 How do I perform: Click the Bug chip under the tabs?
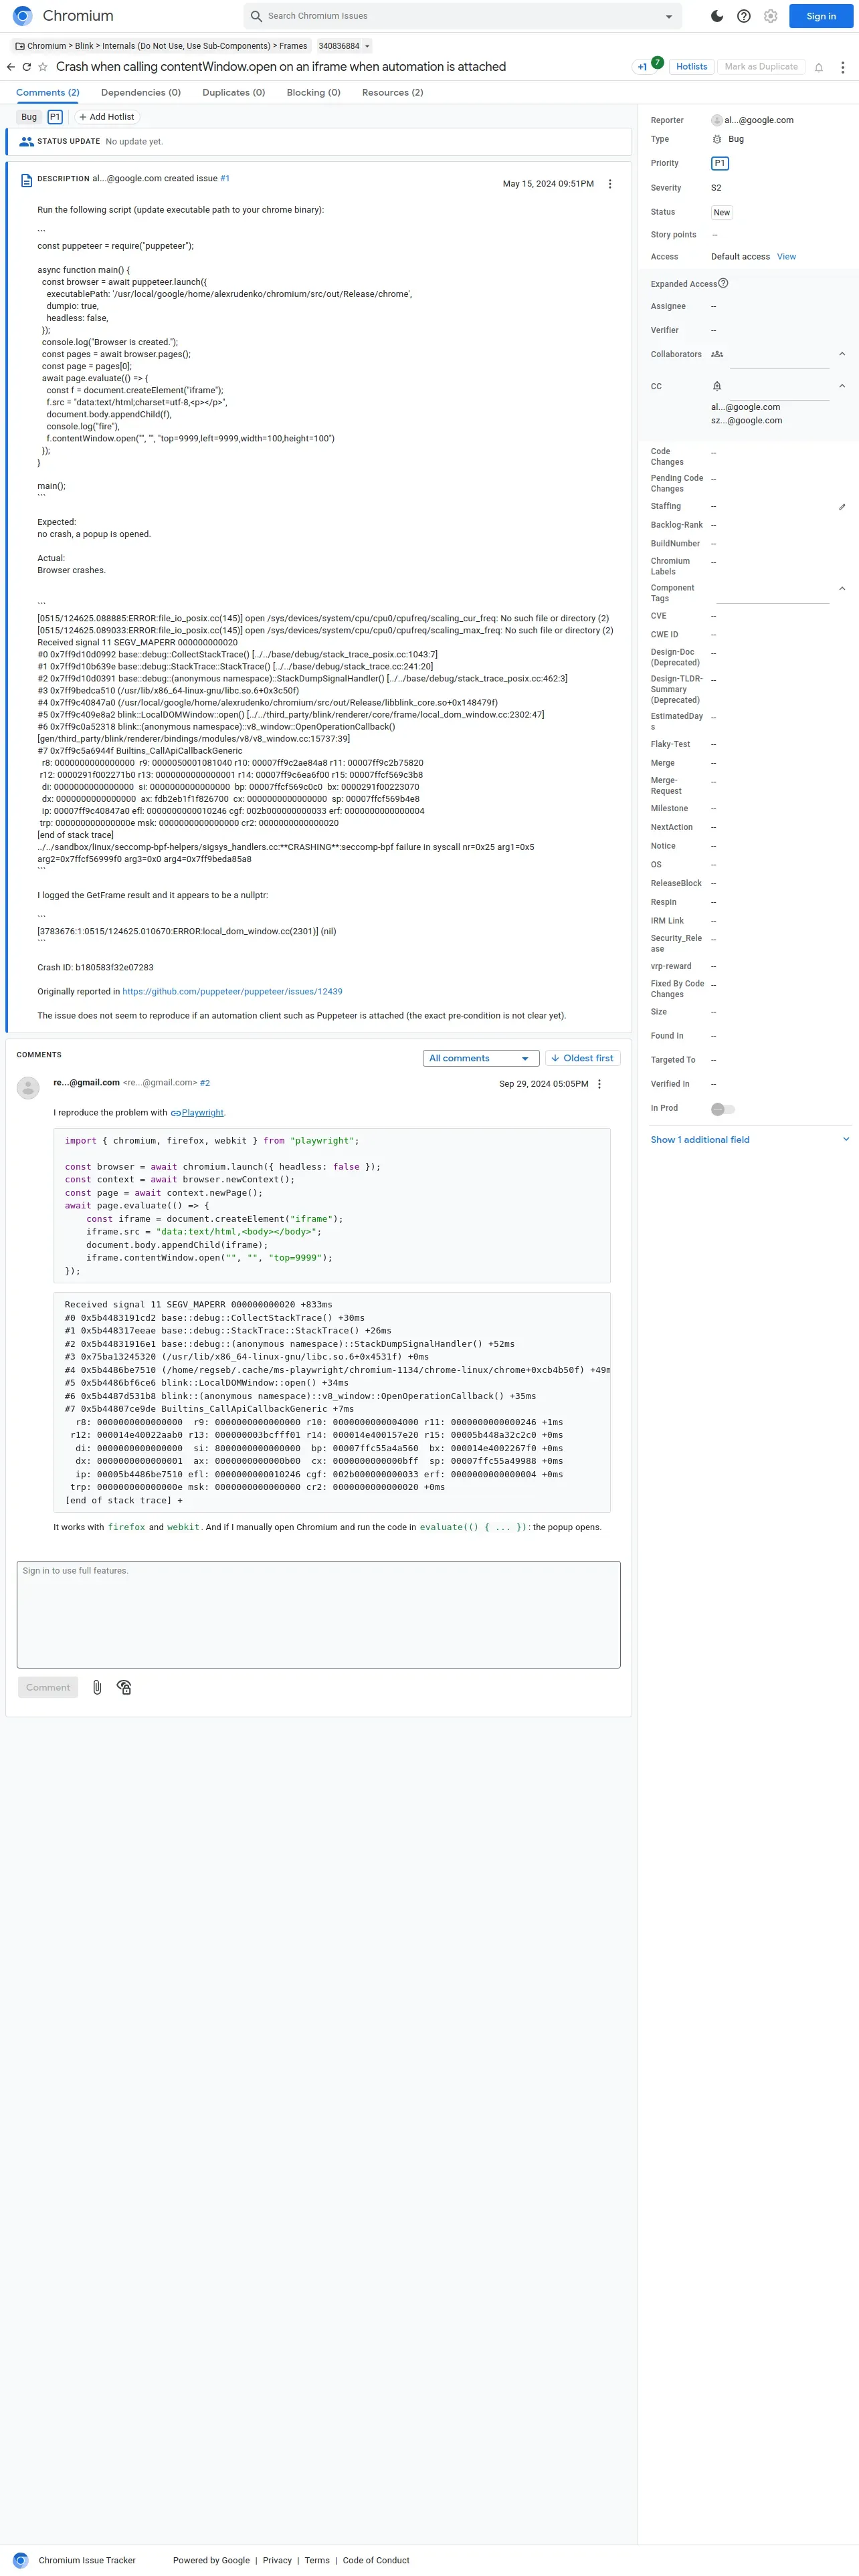click(x=29, y=117)
